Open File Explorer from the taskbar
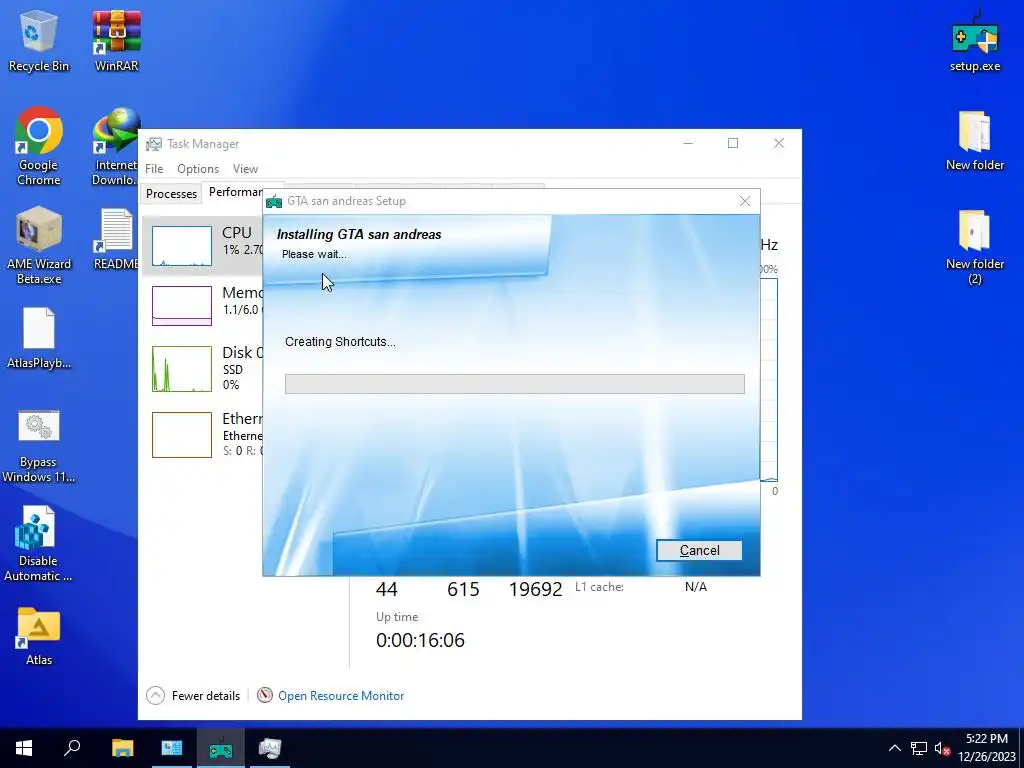 click(x=122, y=748)
